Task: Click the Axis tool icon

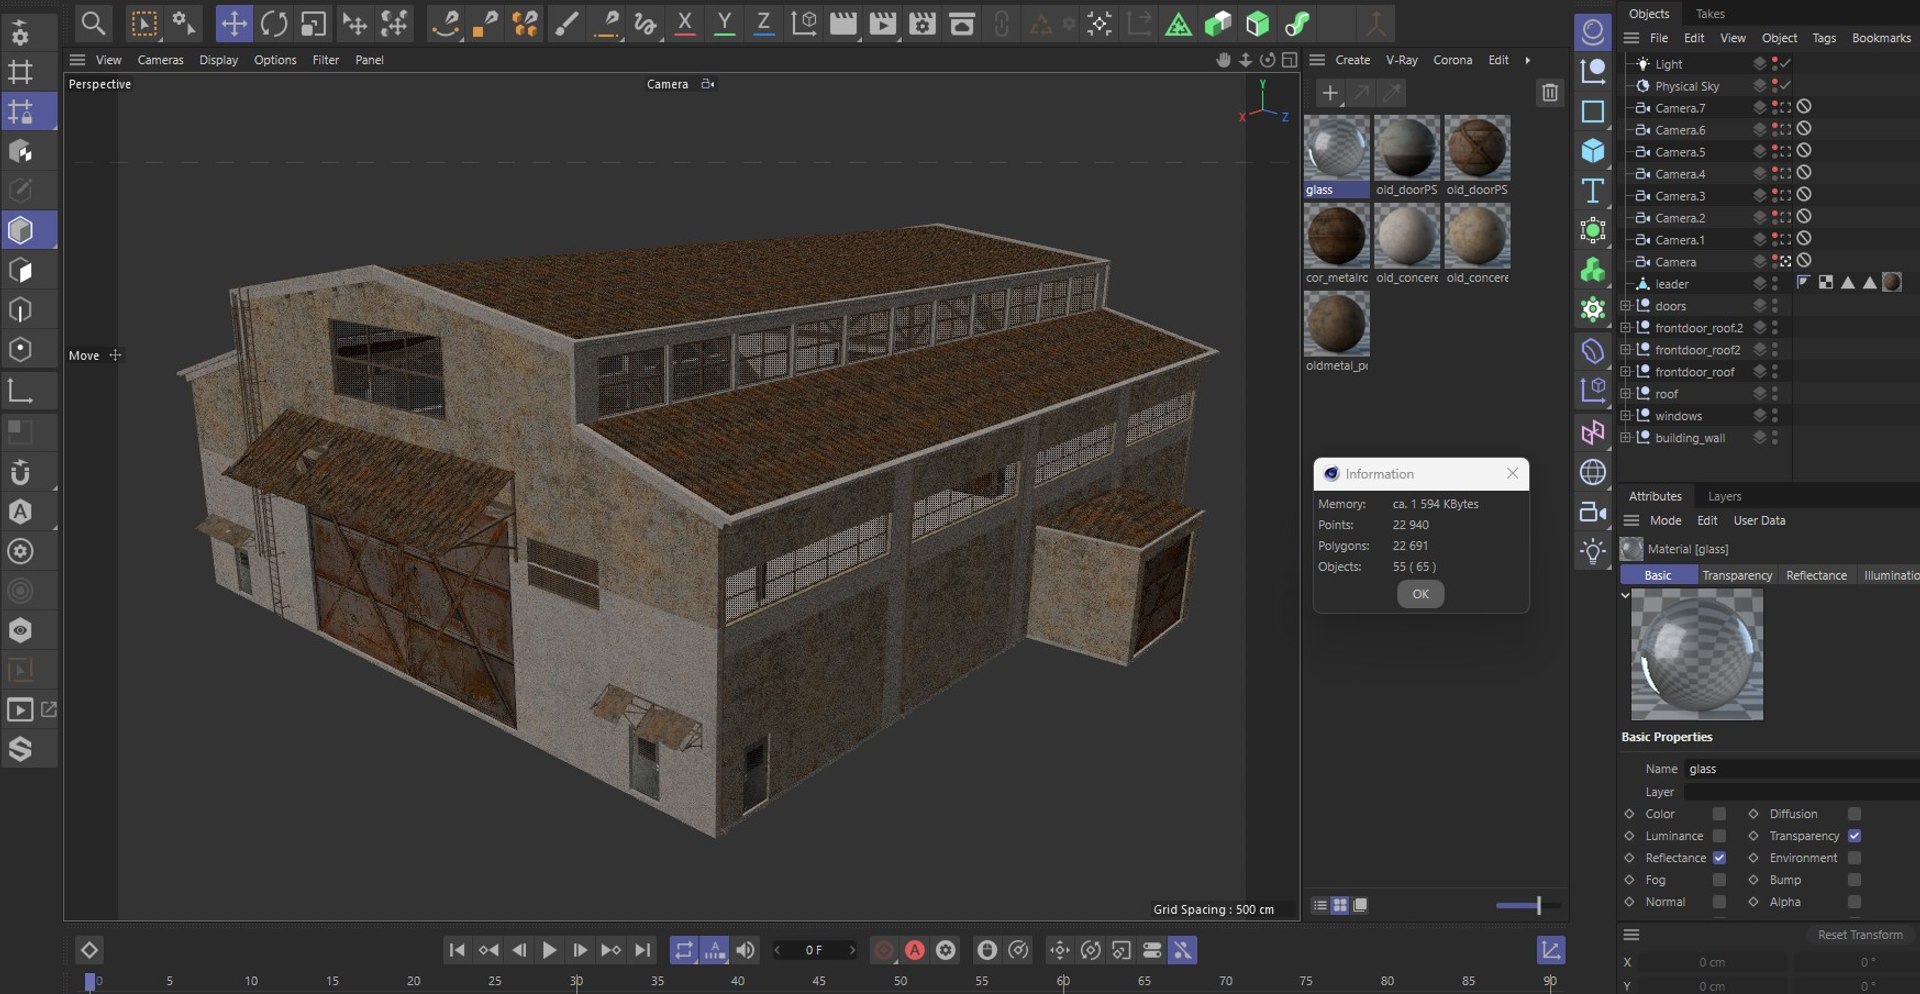Action: coord(21,391)
